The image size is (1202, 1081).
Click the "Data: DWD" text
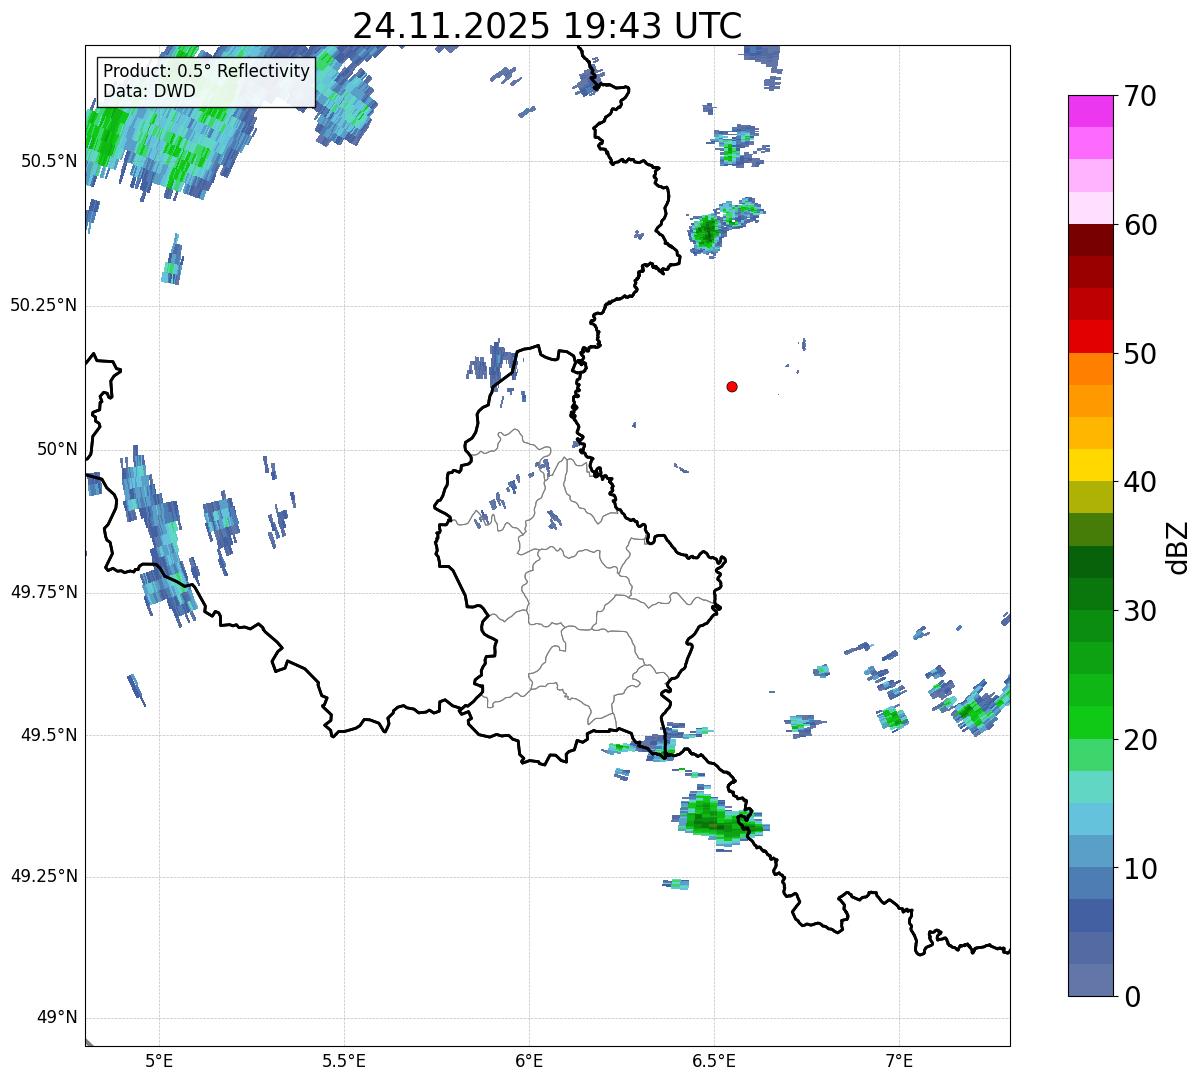149,91
